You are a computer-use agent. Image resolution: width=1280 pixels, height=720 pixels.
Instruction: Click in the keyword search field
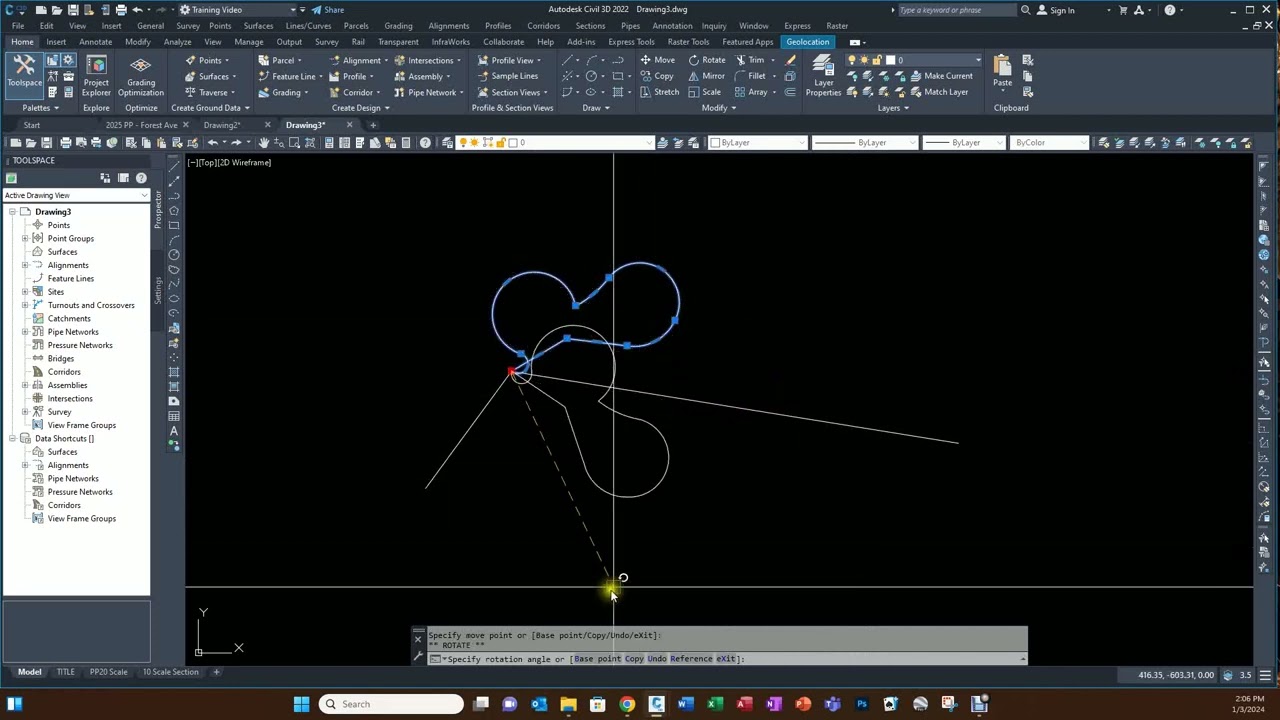(x=956, y=10)
